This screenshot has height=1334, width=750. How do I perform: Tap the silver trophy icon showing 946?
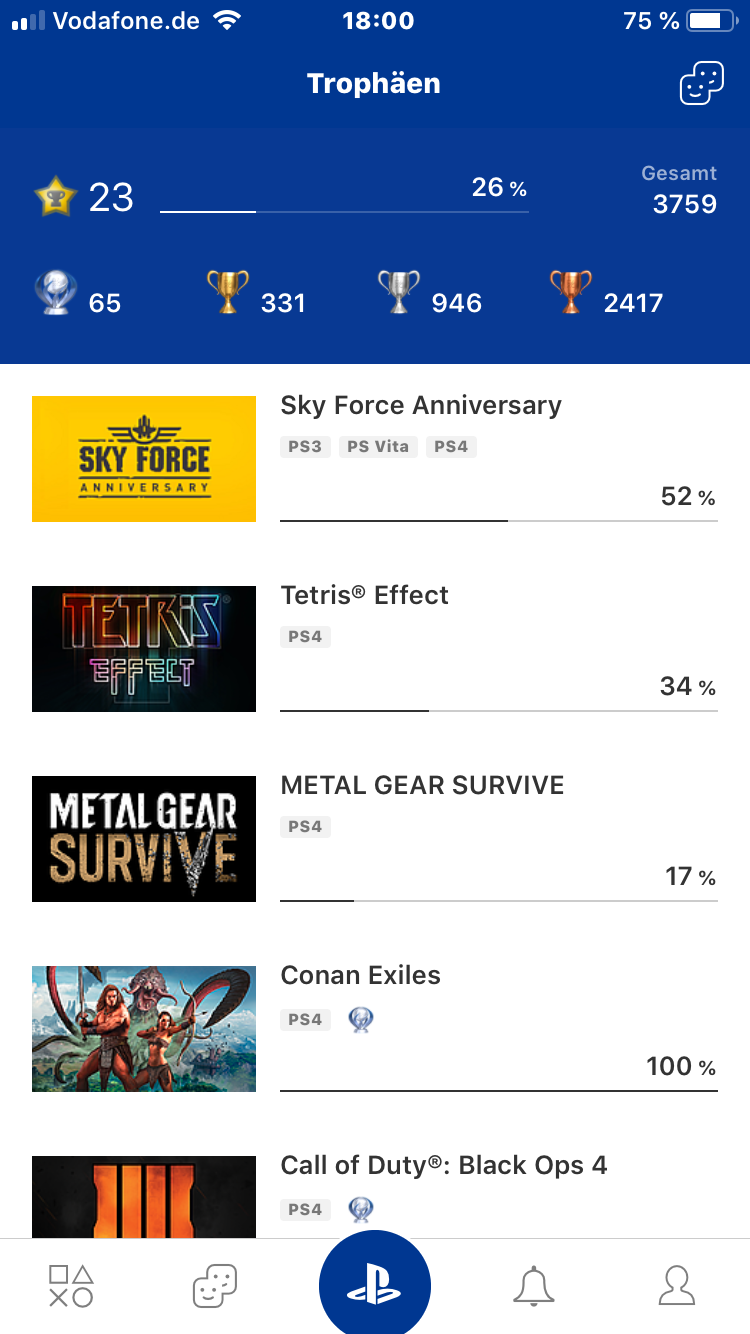click(x=398, y=292)
